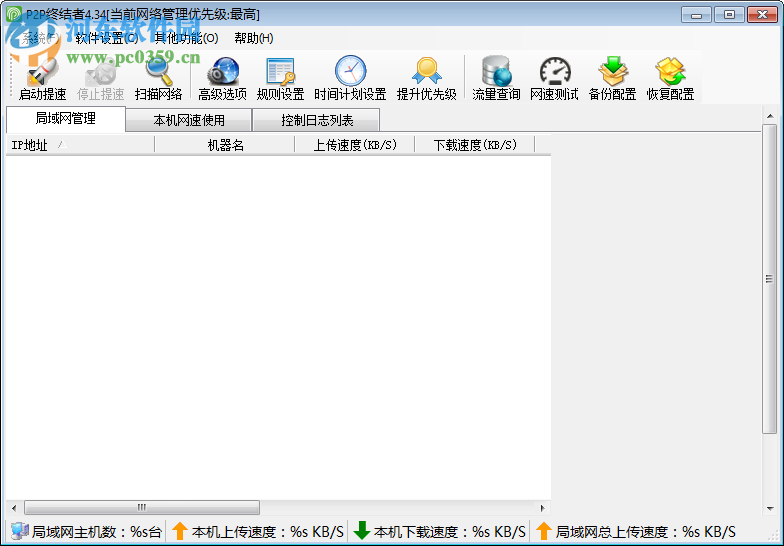This screenshot has height=546, width=784.
Task: Click 备份配置 backup icon
Action: [x=612, y=71]
